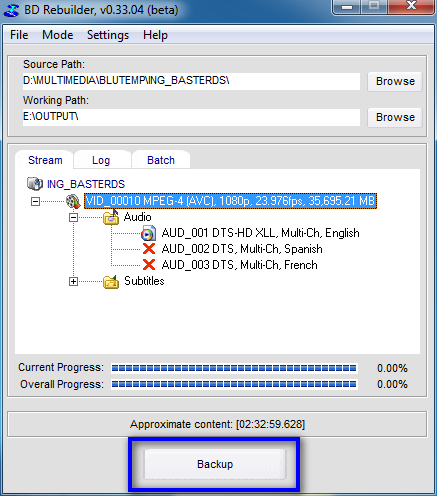The image size is (437, 496).
Task: Click the VID_00010 film reel icon
Action: [73, 201]
